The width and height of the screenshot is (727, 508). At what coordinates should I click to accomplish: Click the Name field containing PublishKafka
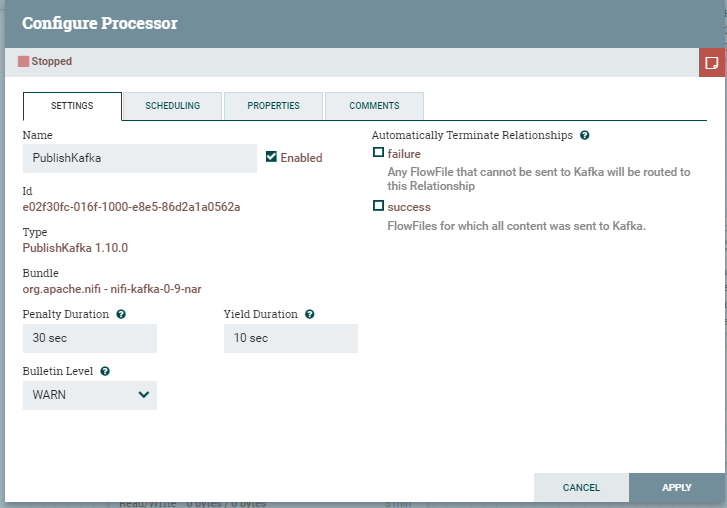(139, 158)
